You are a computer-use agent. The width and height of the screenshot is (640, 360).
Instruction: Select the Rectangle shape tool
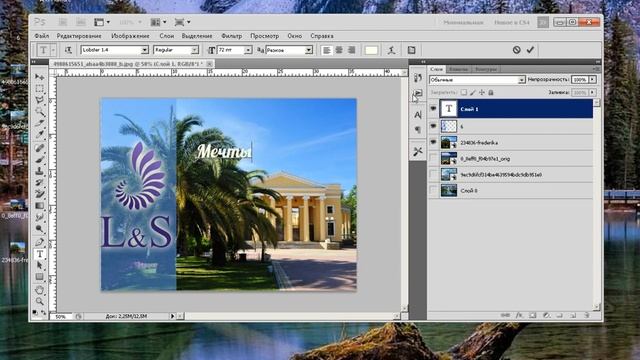tap(40, 277)
